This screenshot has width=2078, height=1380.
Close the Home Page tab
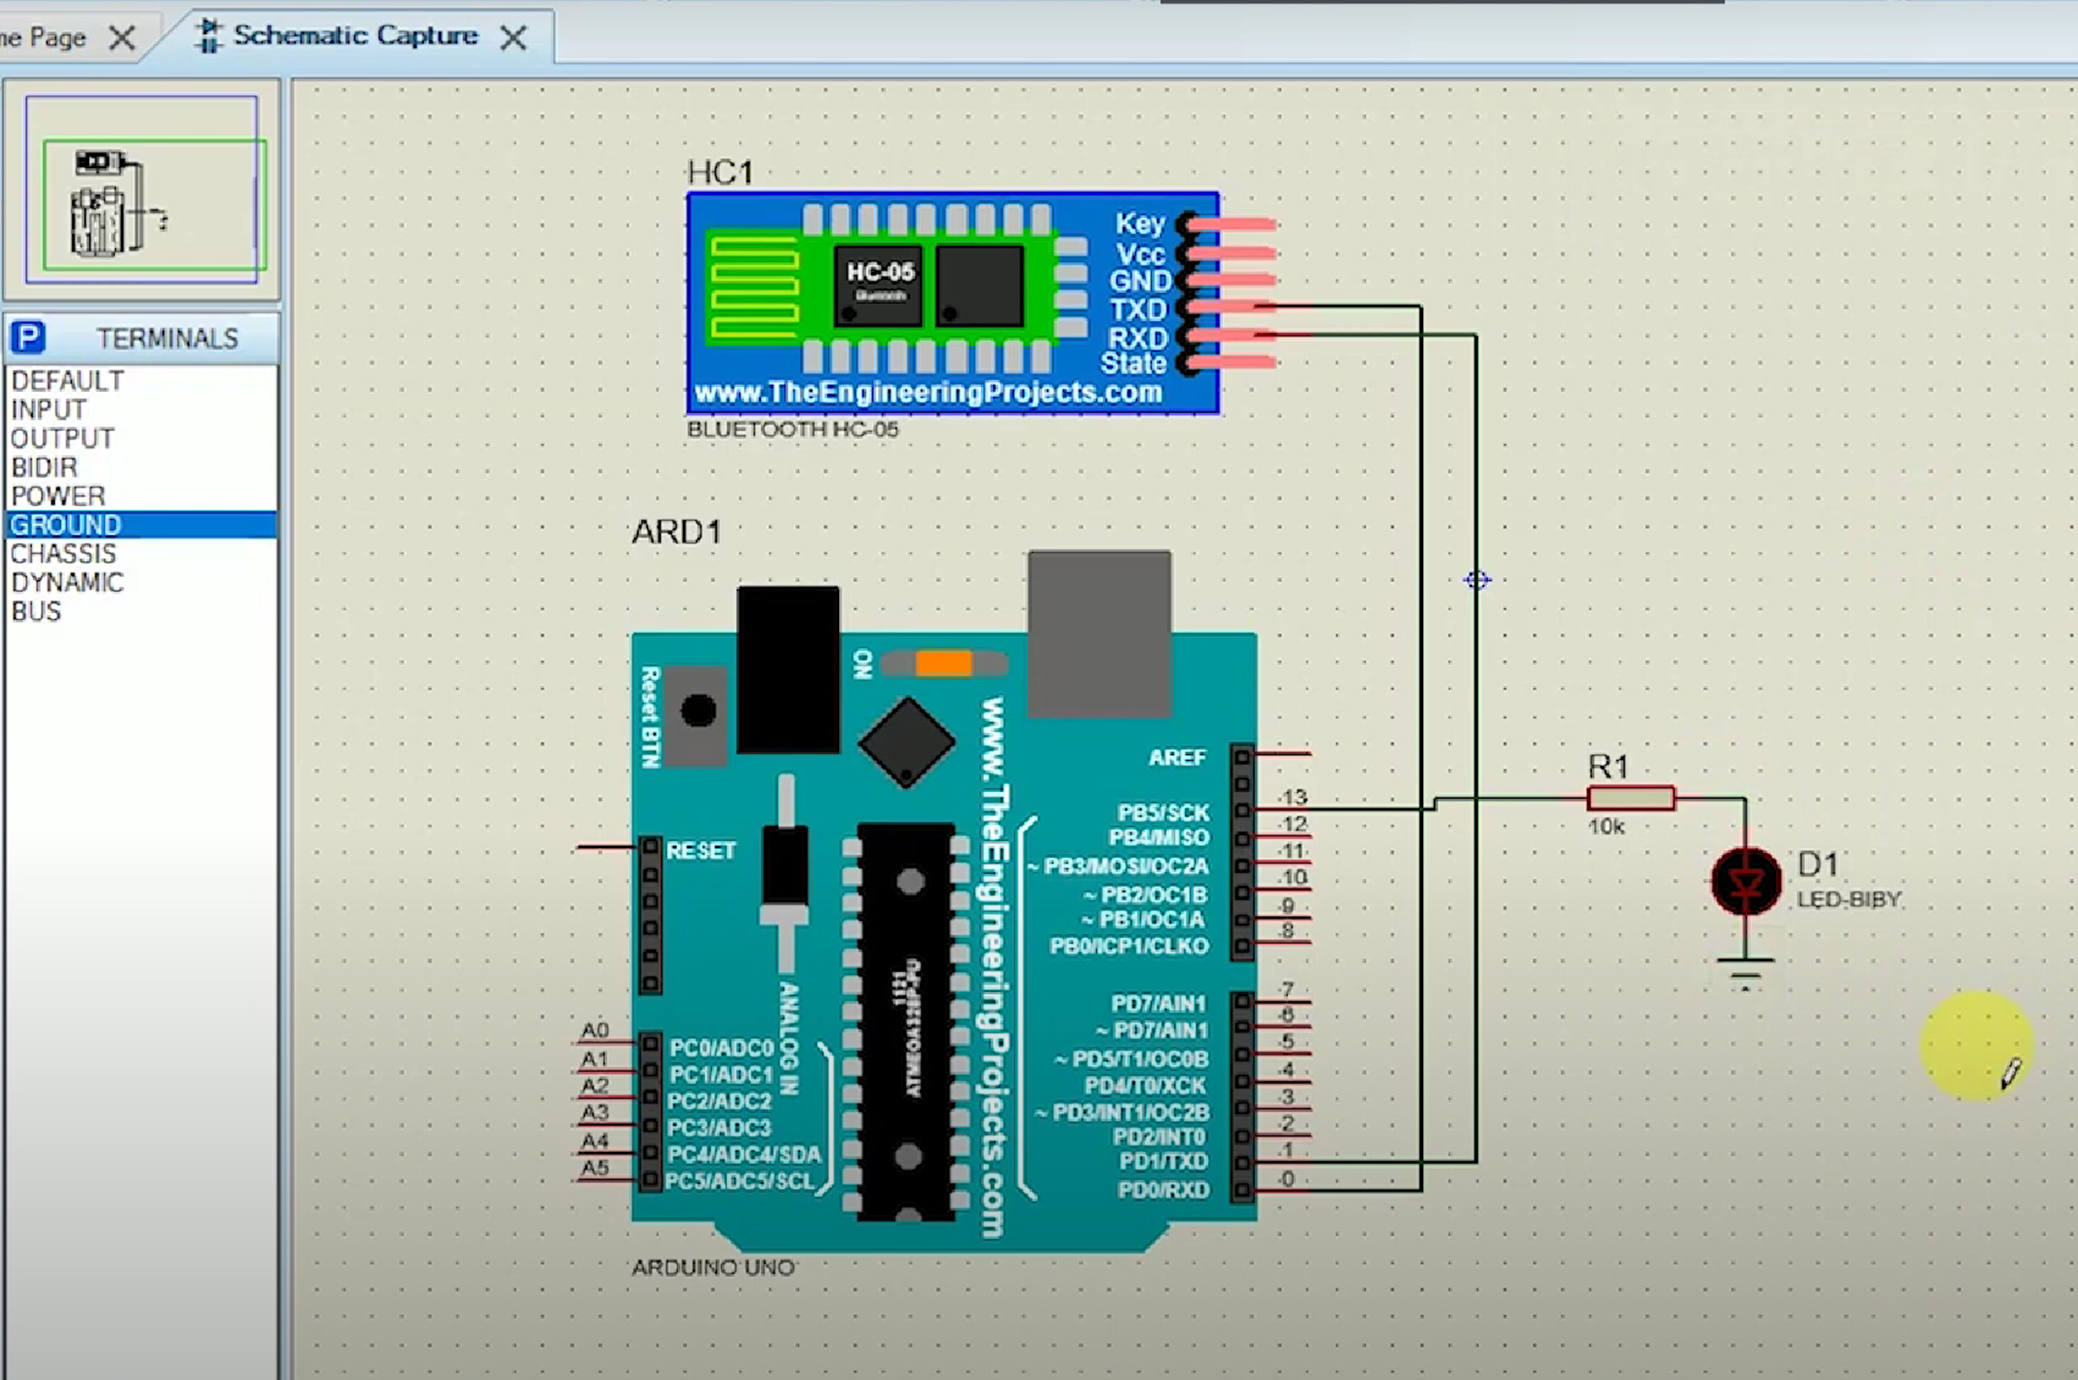pos(122,38)
